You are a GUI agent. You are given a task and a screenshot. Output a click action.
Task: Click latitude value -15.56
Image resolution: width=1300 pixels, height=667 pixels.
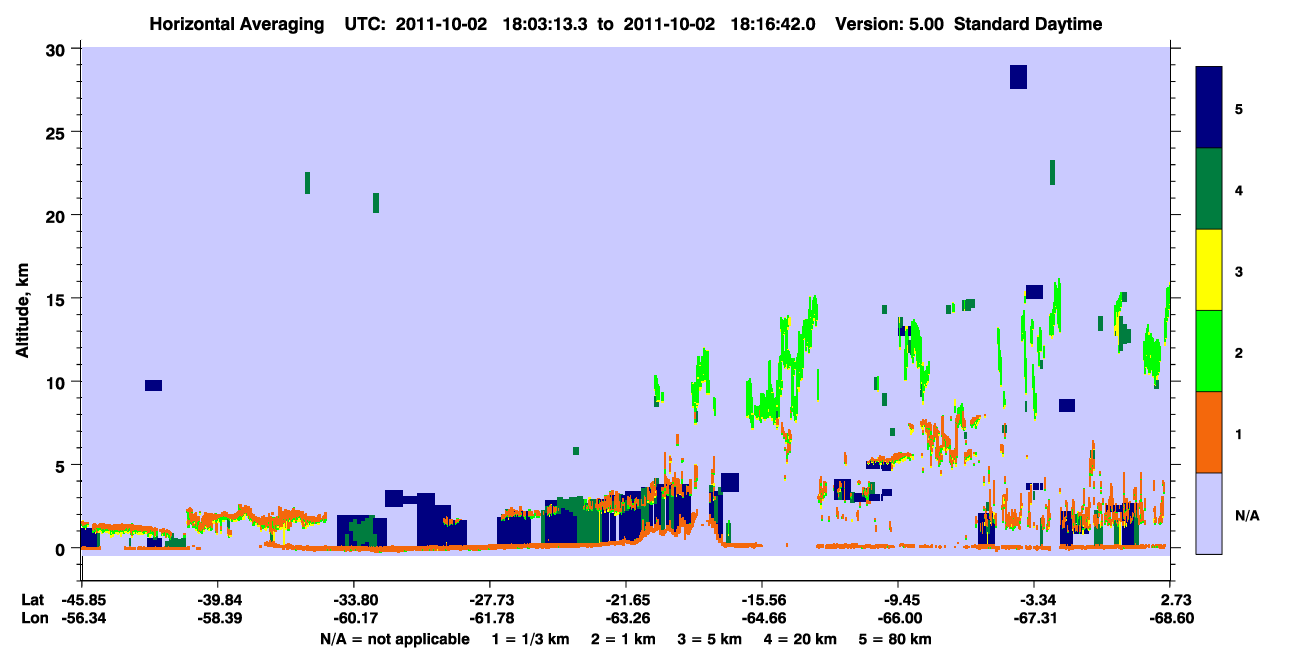pos(761,600)
